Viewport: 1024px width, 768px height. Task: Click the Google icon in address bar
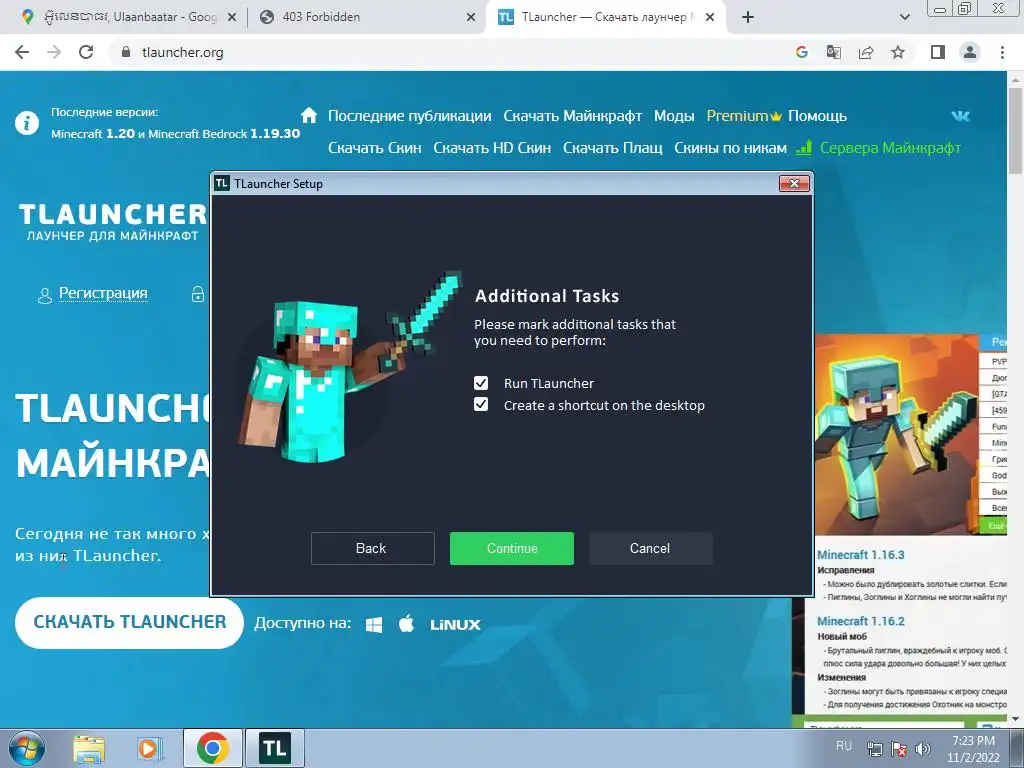click(x=801, y=52)
